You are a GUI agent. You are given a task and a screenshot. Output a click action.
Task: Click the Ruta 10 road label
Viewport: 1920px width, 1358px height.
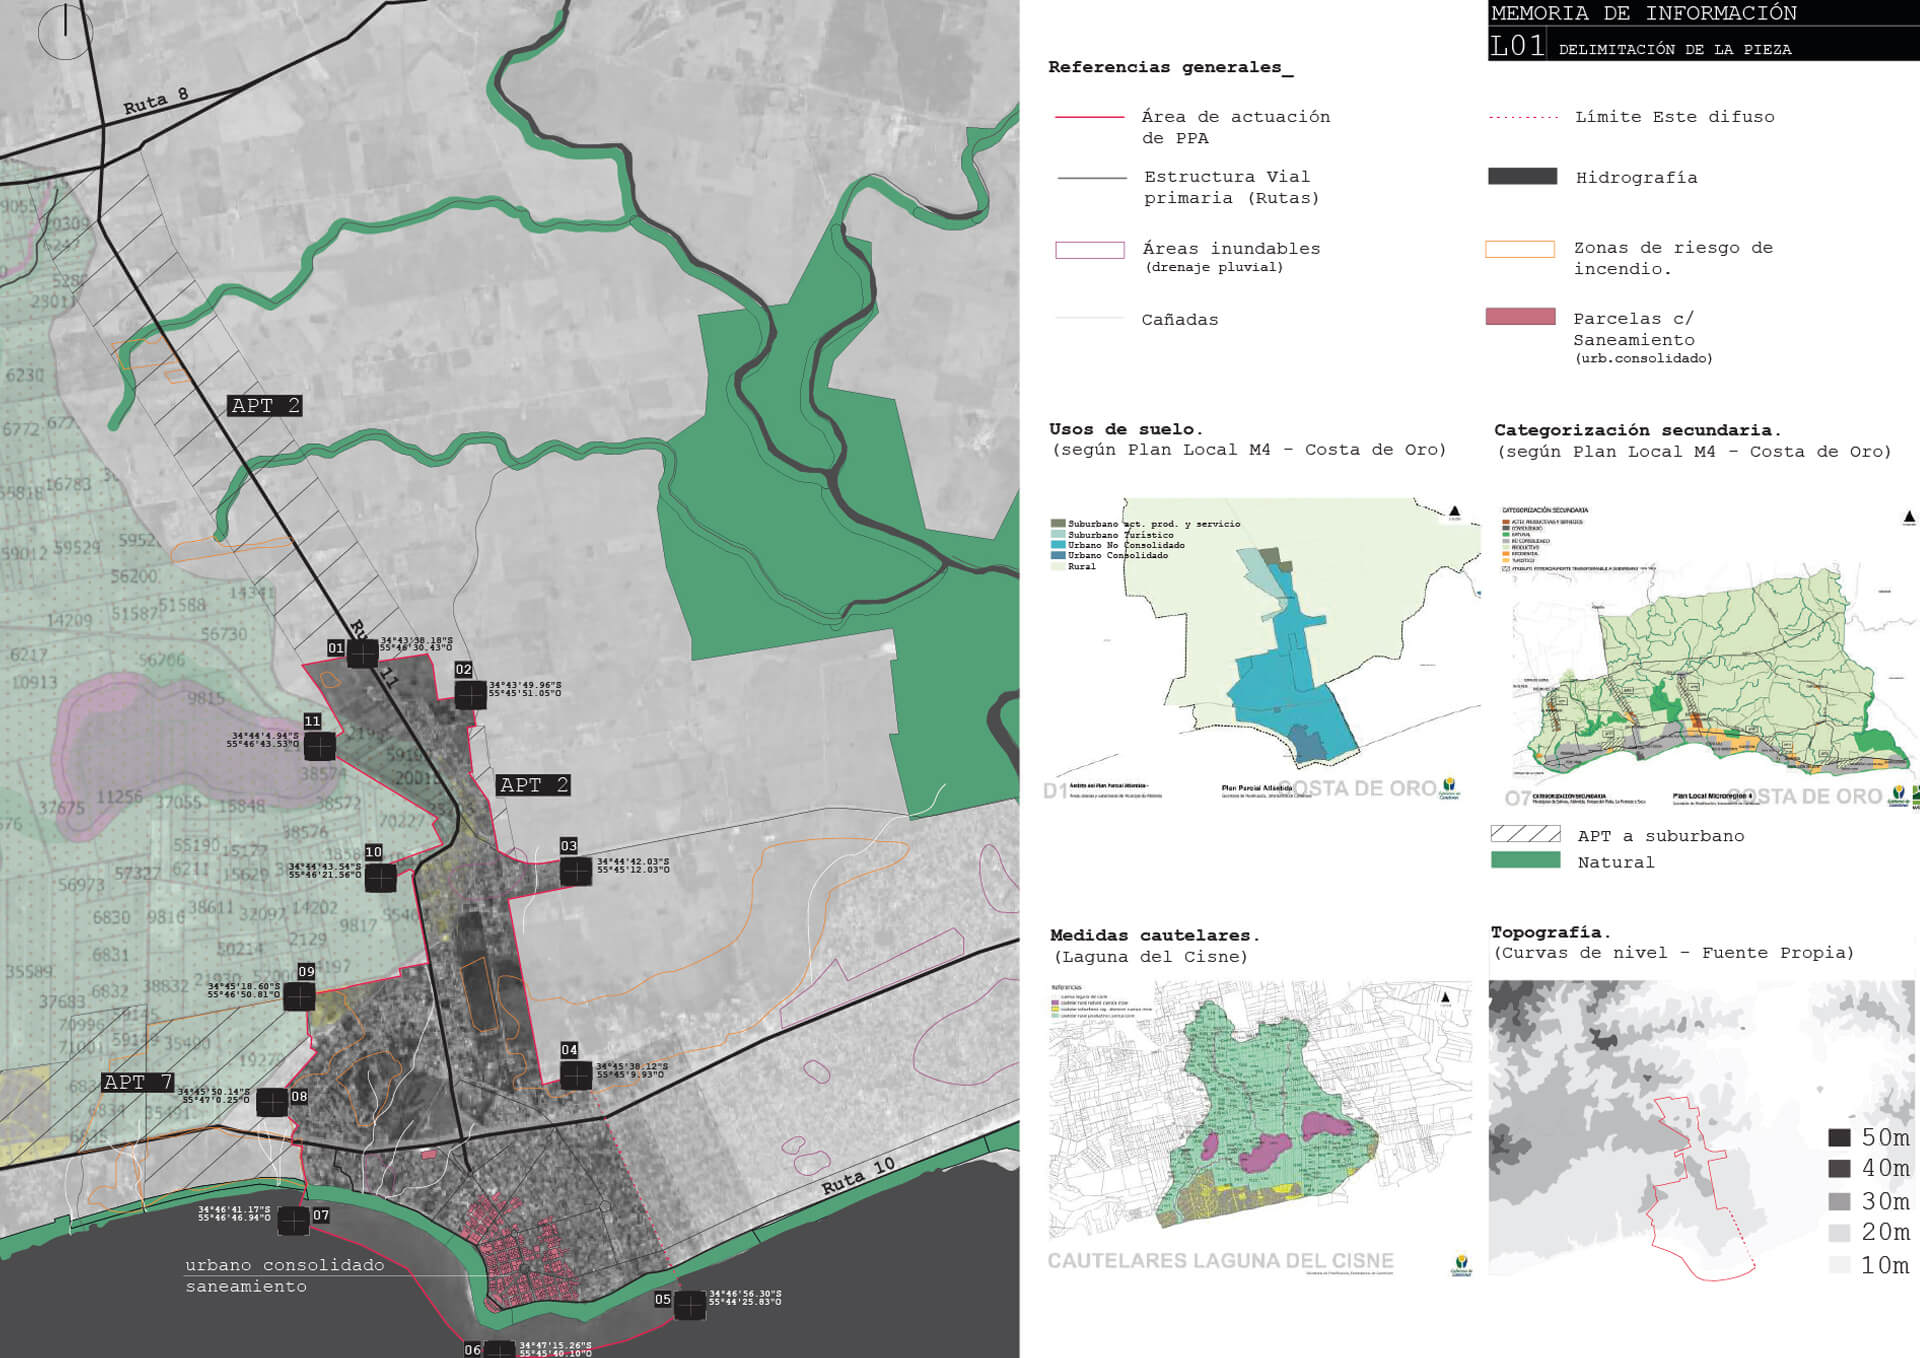858,1176
